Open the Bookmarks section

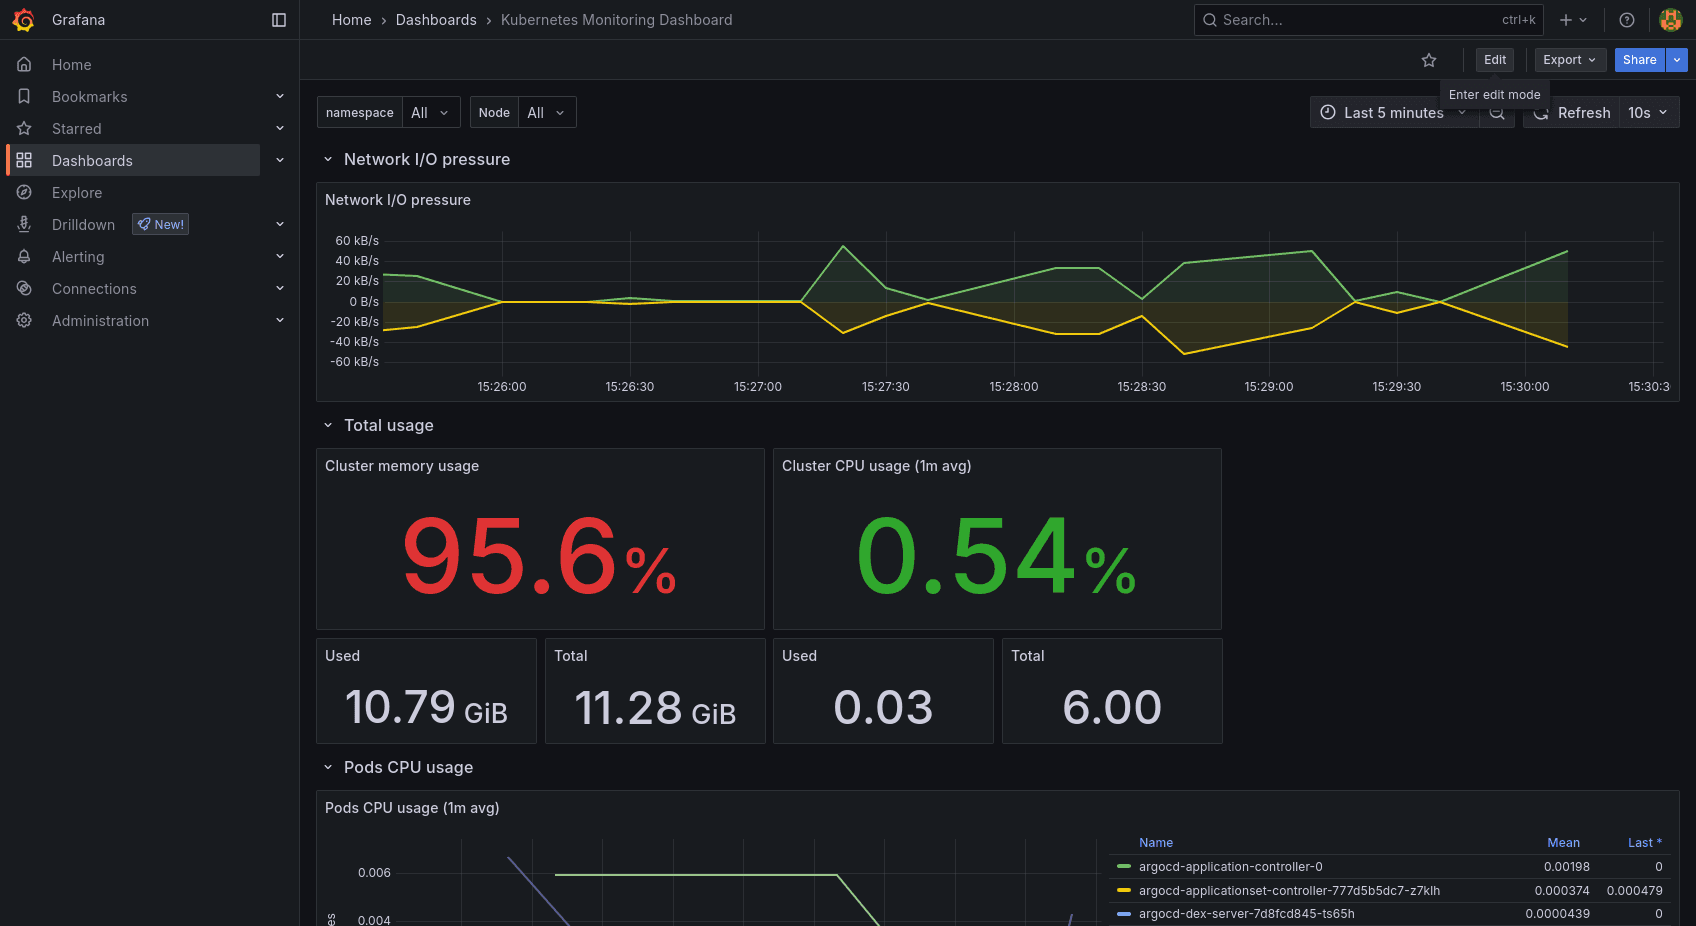[x=89, y=96]
